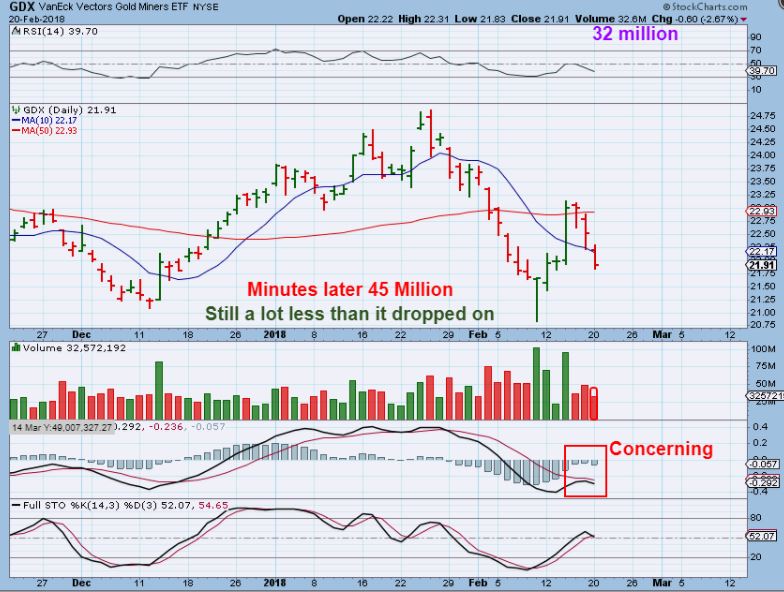This screenshot has height=592, width=784.
Task: Click the bold 21.91 last-price tag
Action: coord(762,266)
